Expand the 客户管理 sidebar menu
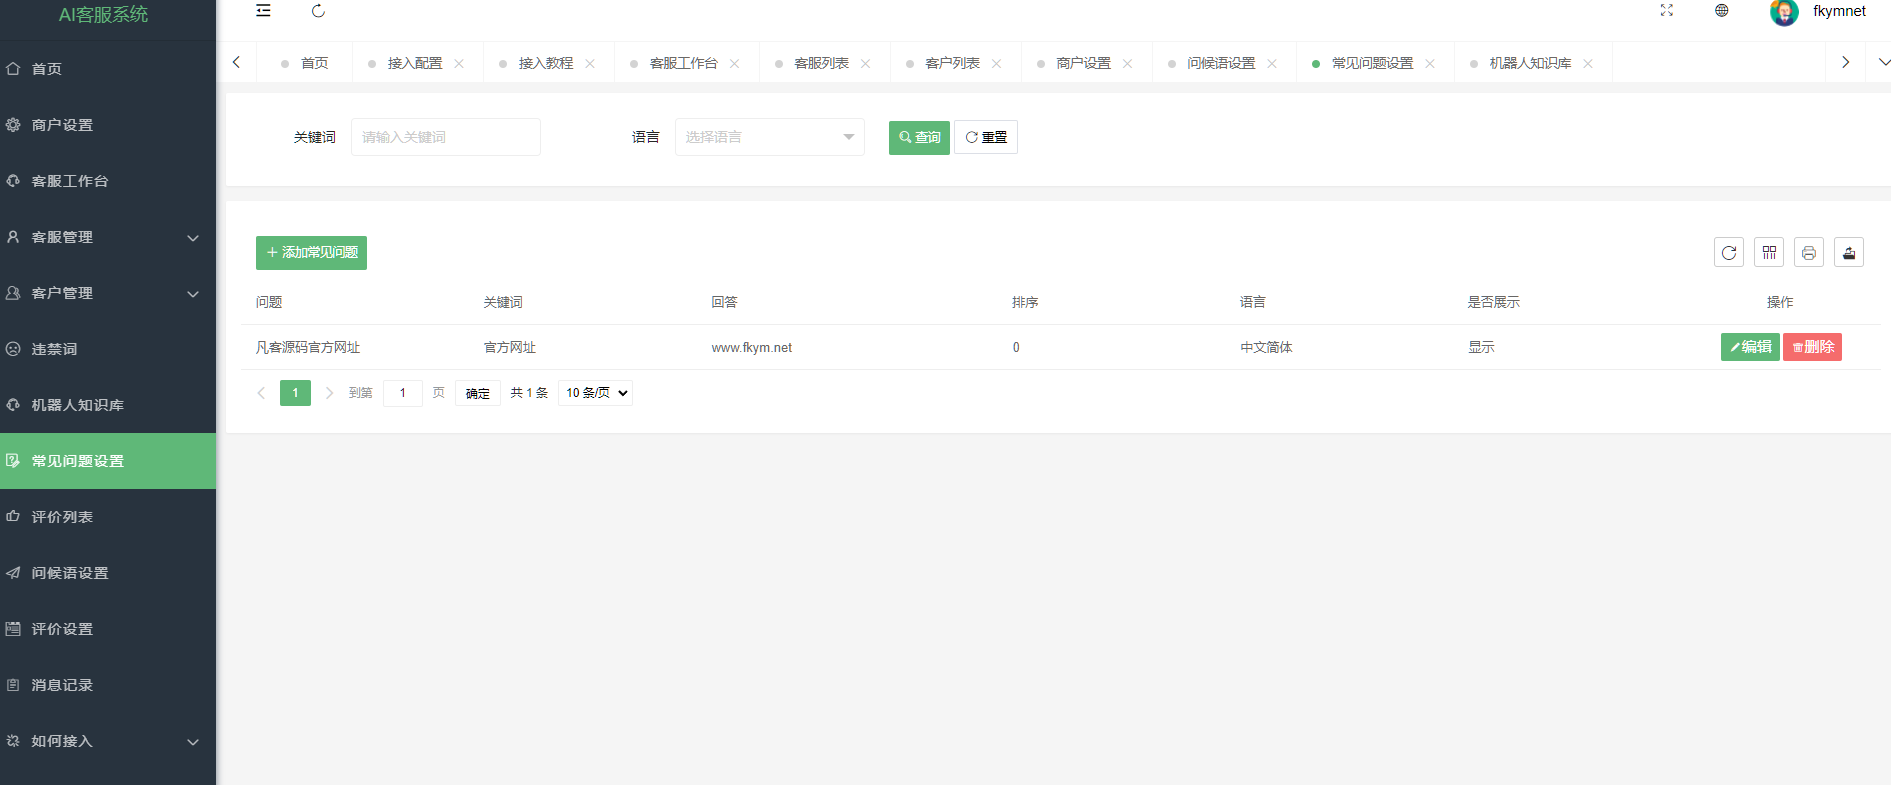Viewport: 1891px width, 785px height. [x=108, y=293]
